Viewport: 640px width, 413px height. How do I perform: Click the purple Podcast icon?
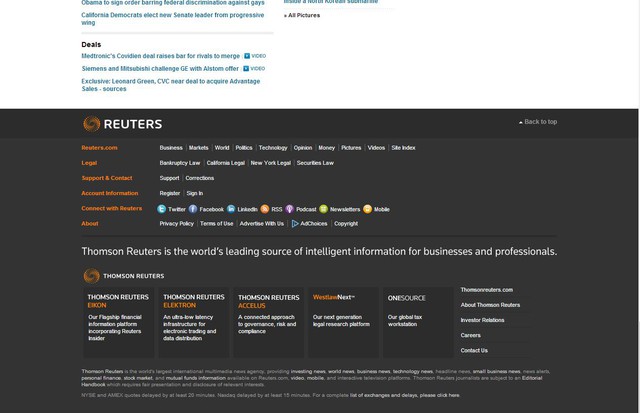click(x=290, y=209)
